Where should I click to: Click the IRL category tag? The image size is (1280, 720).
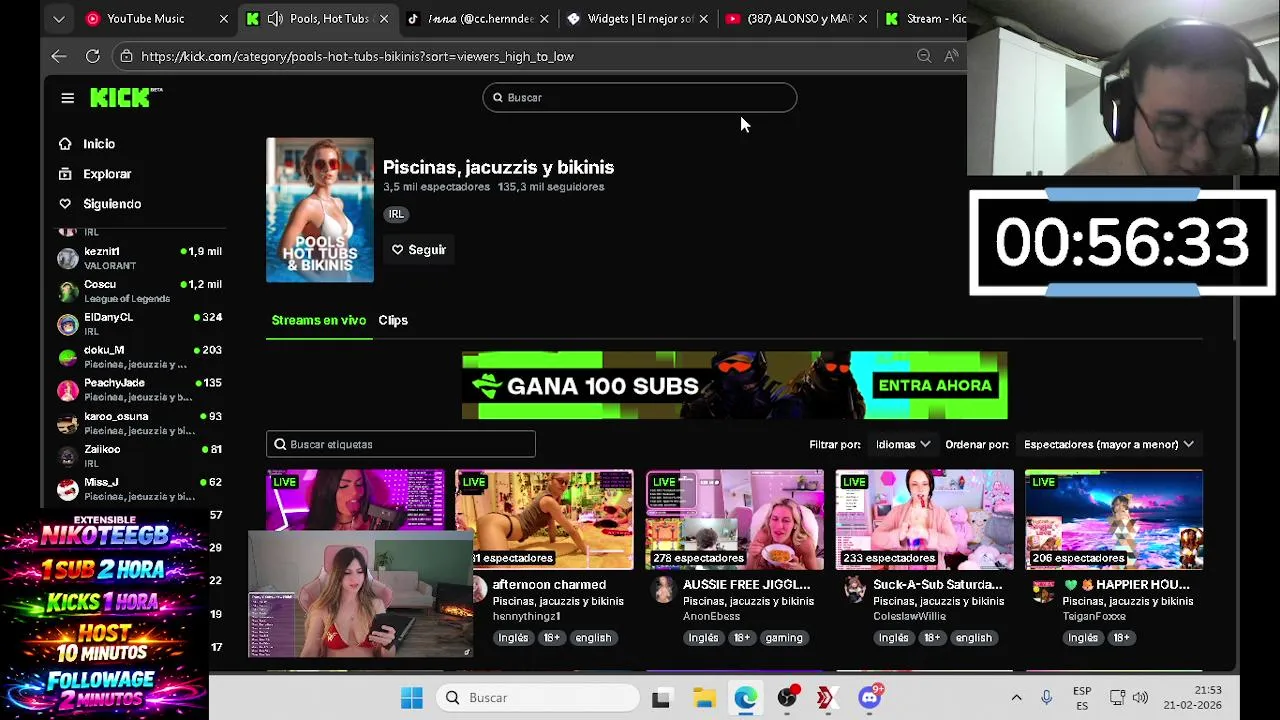point(396,214)
